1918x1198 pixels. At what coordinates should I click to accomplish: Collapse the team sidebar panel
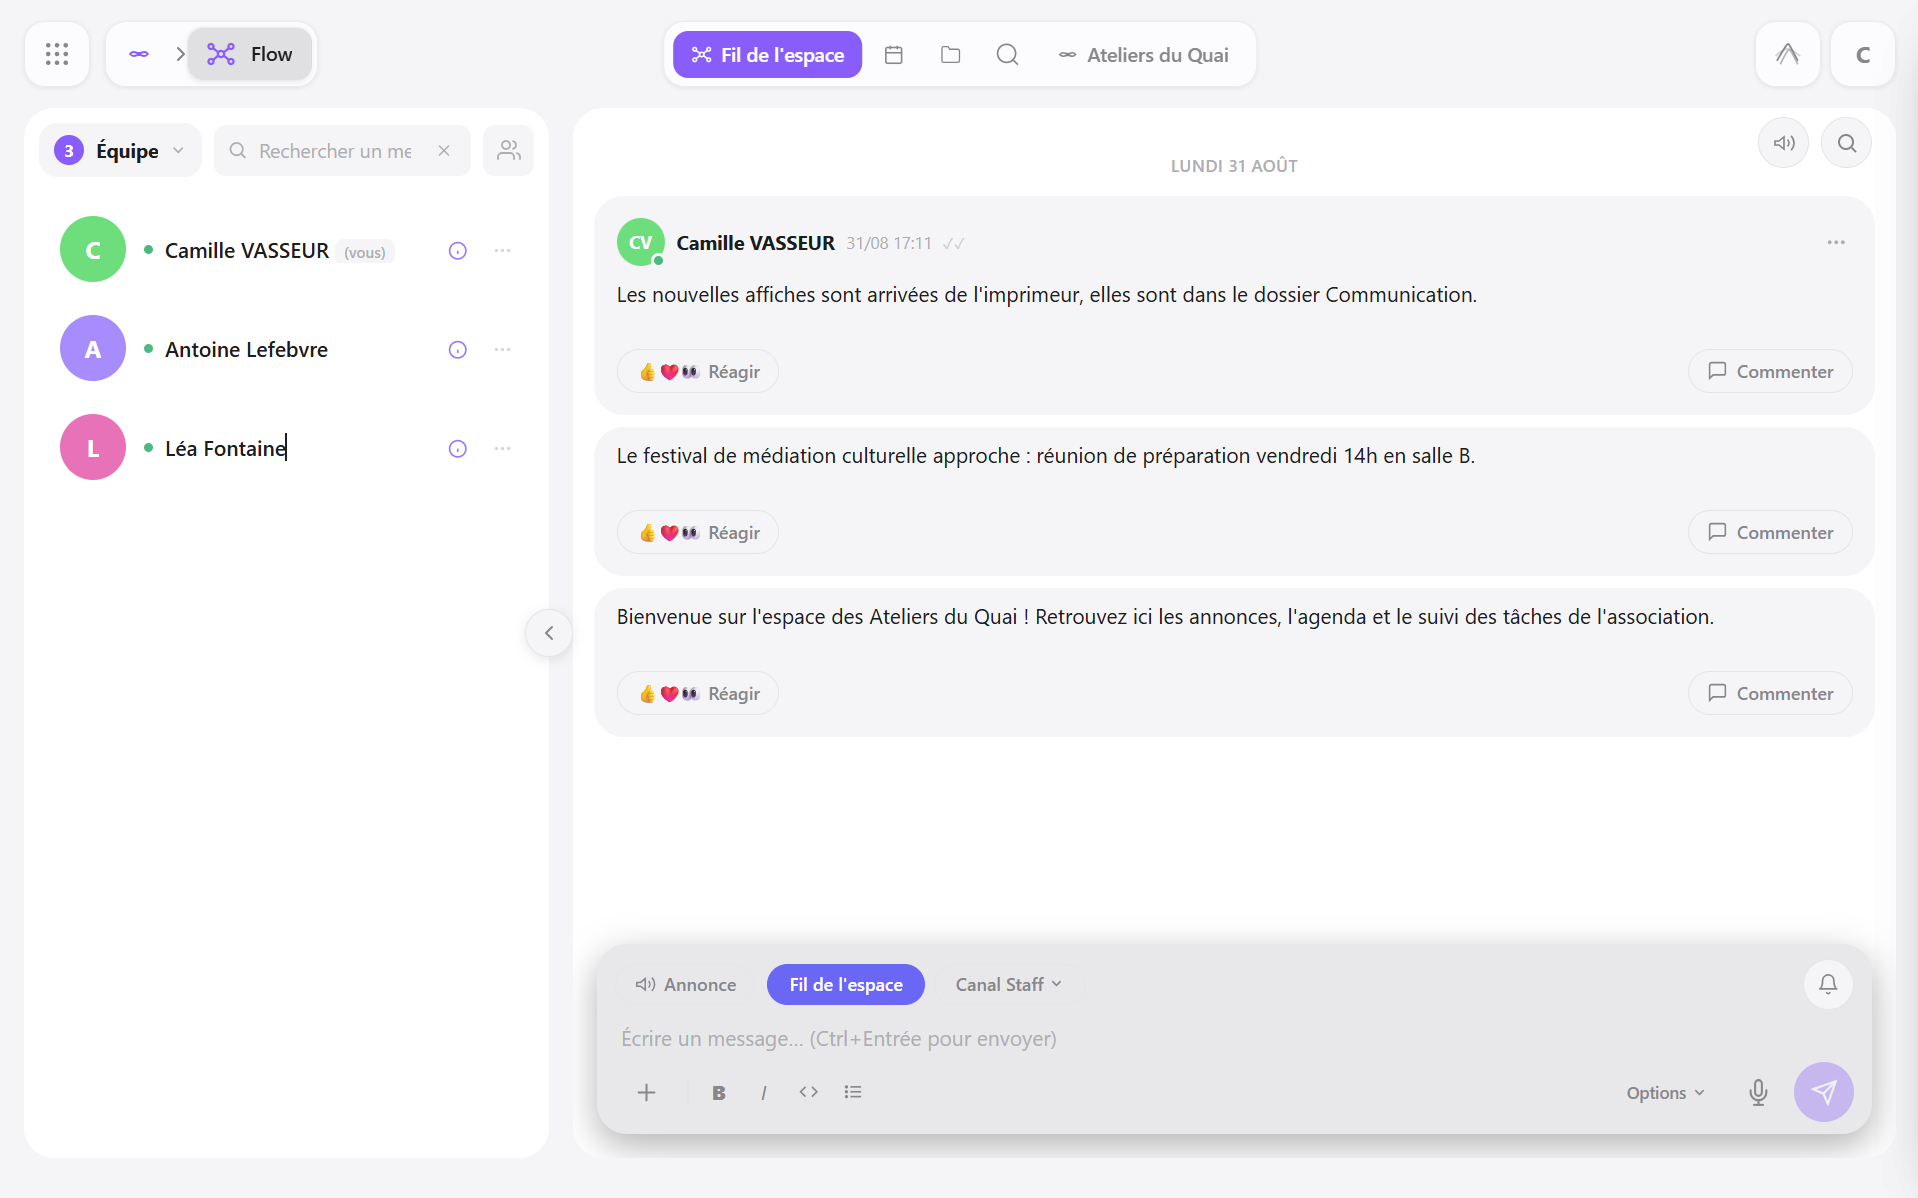pyautogui.click(x=549, y=633)
